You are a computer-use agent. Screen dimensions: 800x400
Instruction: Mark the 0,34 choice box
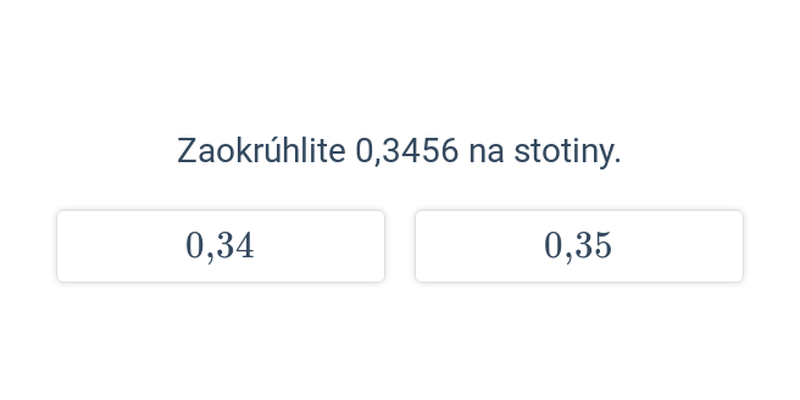click(220, 246)
